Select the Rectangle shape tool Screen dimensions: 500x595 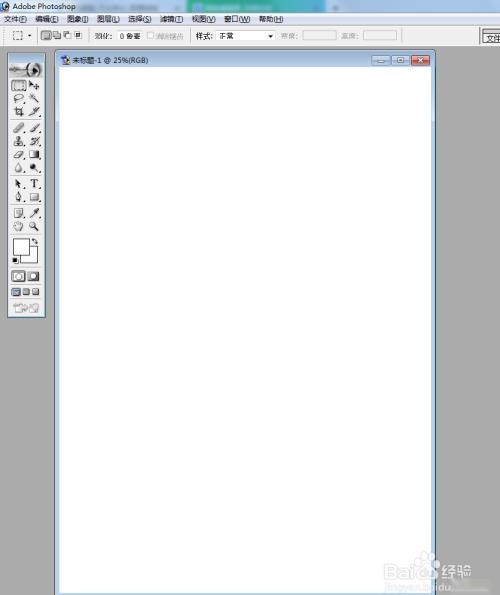34,197
